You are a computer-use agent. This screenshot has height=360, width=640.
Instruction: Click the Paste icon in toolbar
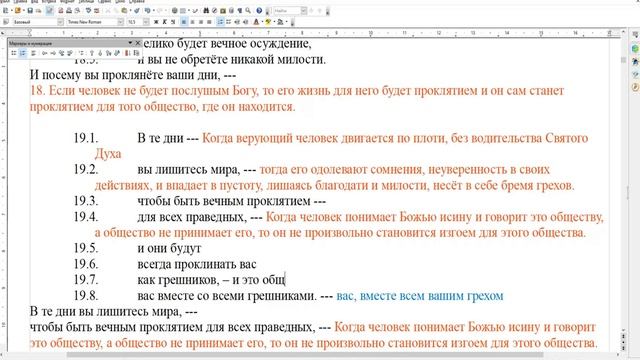coord(124,11)
